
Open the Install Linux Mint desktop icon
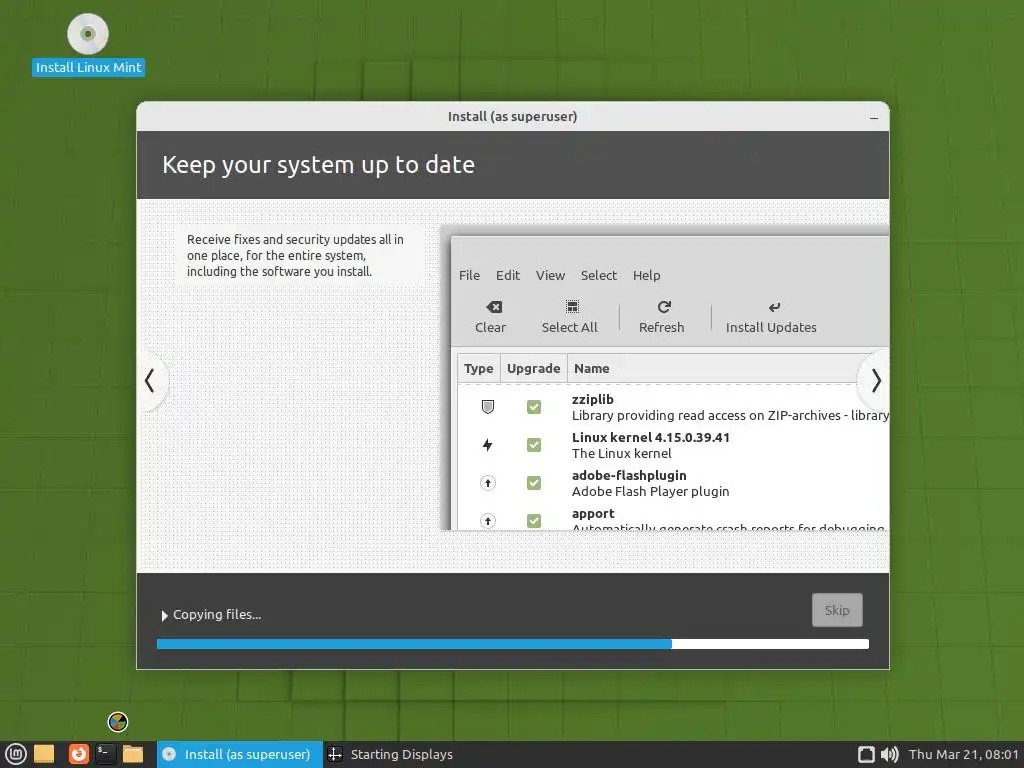88,44
